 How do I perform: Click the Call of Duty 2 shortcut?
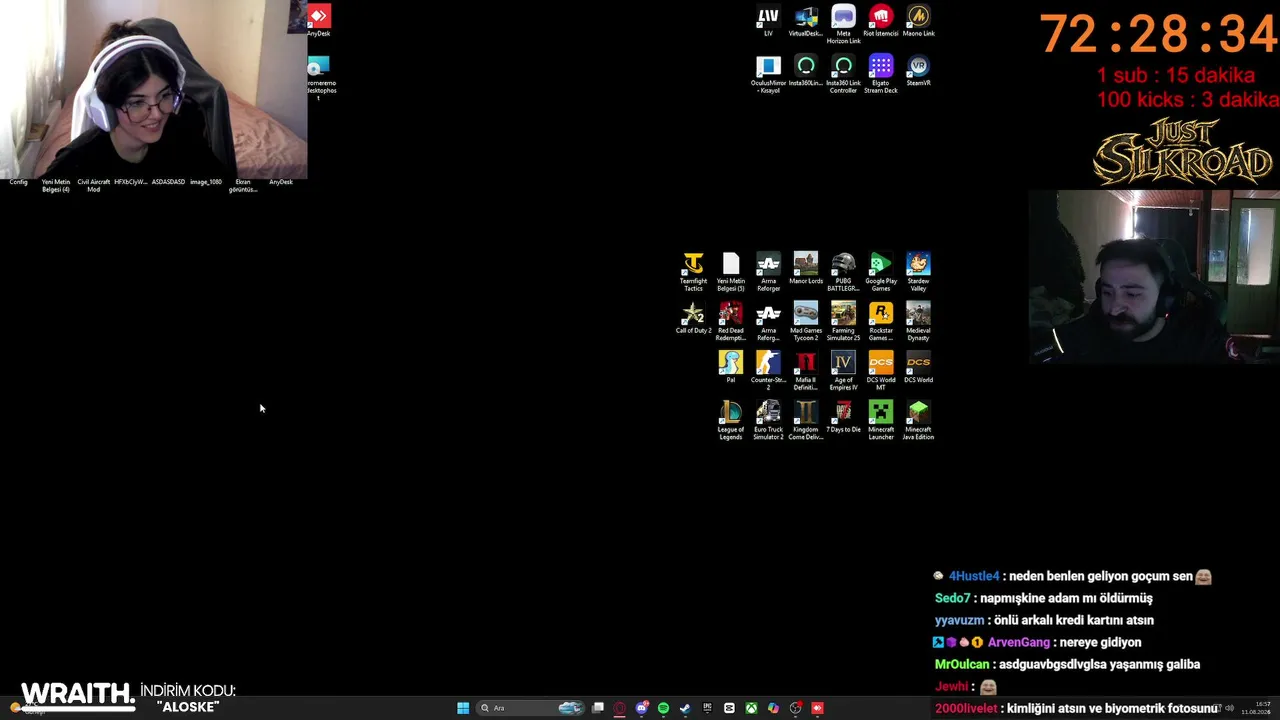tap(693, 318)
